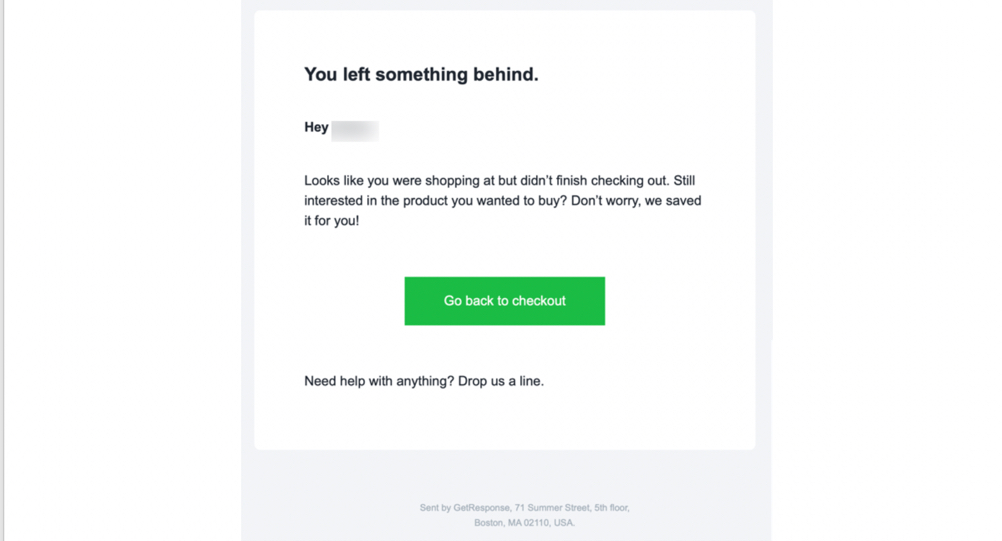The width and height of the screenshot is (1002, 541).
Task: Click the bold 'Hey' greeting text
Action: (x=316, y=127)
